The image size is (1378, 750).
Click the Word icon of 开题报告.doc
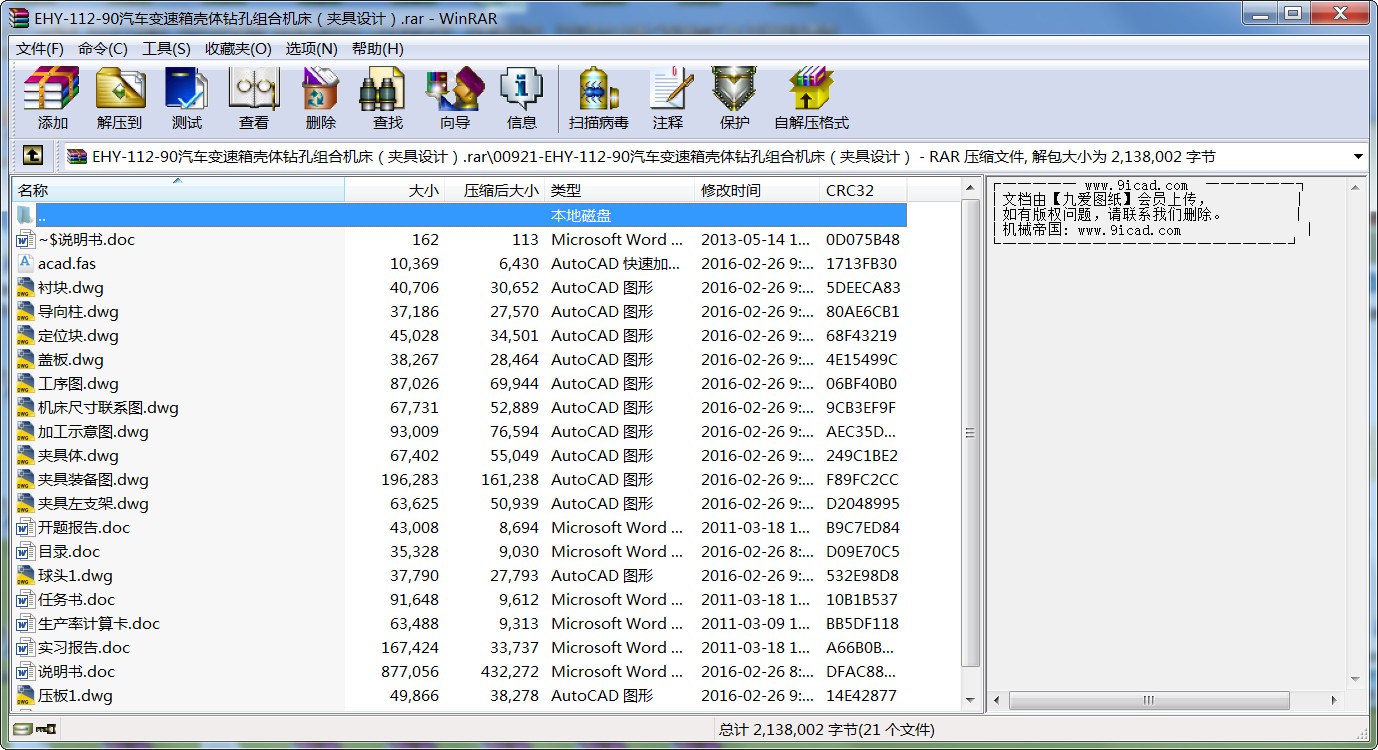pyautogui.click(x=26, y=527)
